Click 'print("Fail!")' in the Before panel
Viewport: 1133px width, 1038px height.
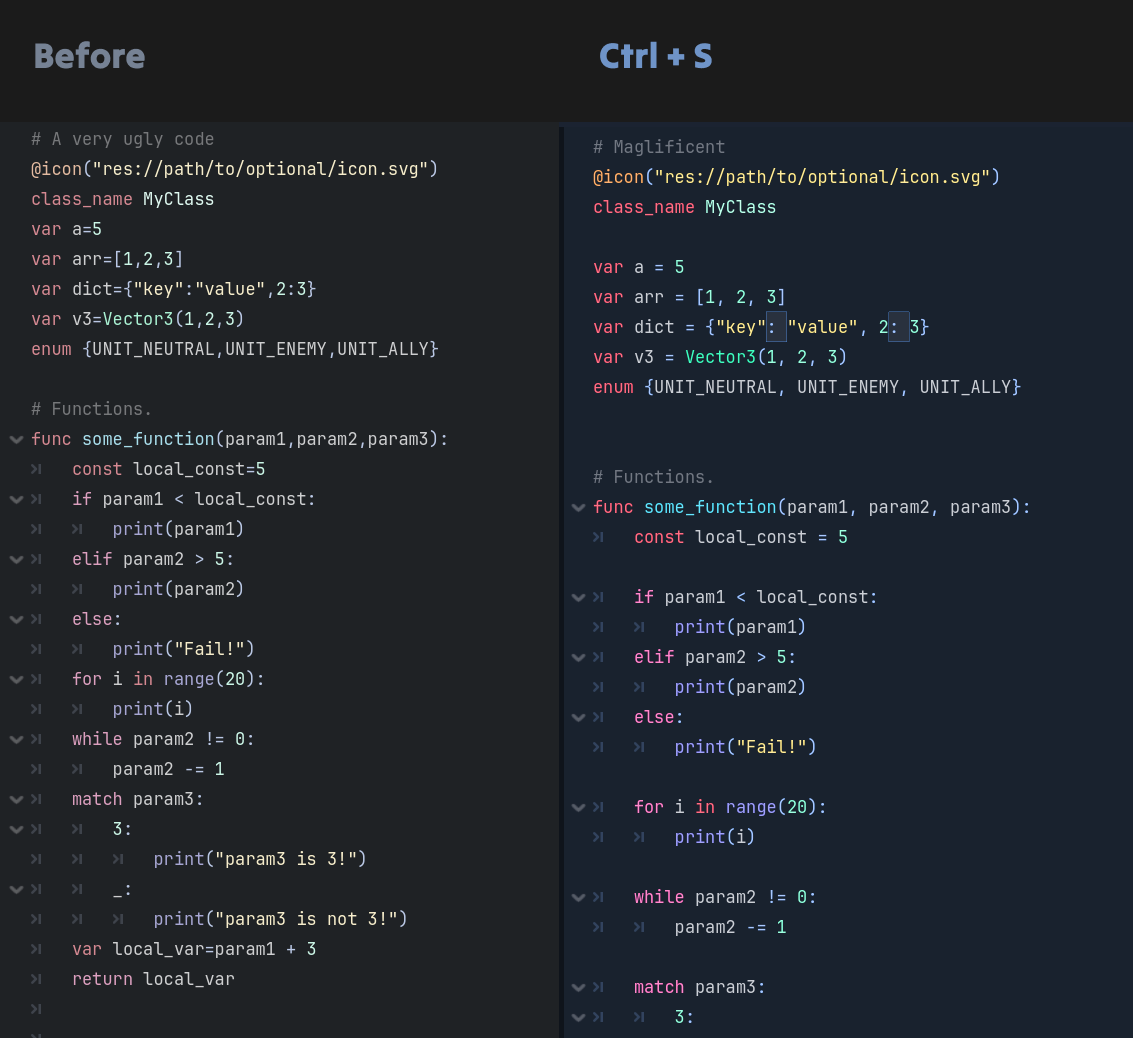click(x=184, y=649)
